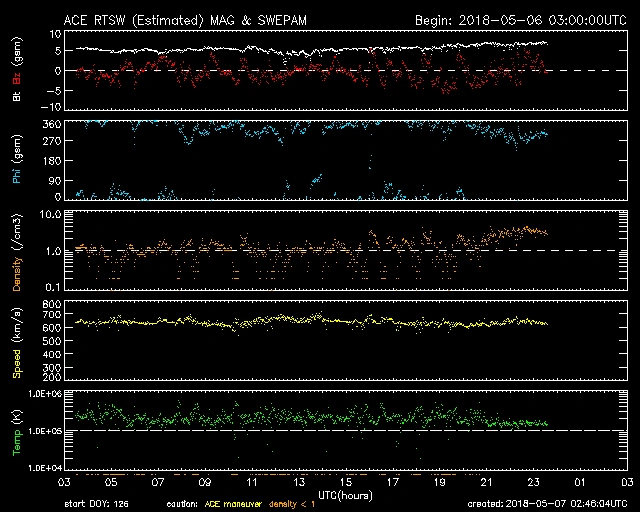This screenshot has height=512, width=640.
Task: Click the green Temp (K) axis label
Action: click(16, 432)
